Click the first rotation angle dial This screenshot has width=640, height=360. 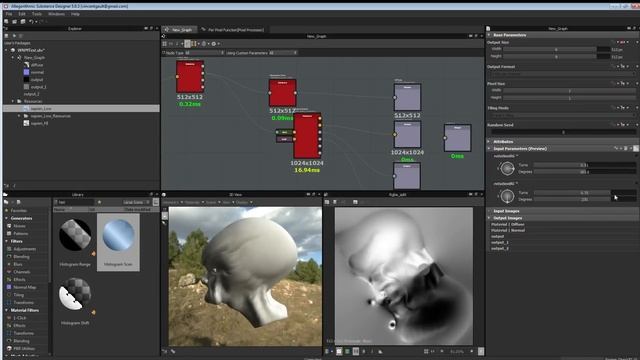pyautogui.click(x=507, y=168)
